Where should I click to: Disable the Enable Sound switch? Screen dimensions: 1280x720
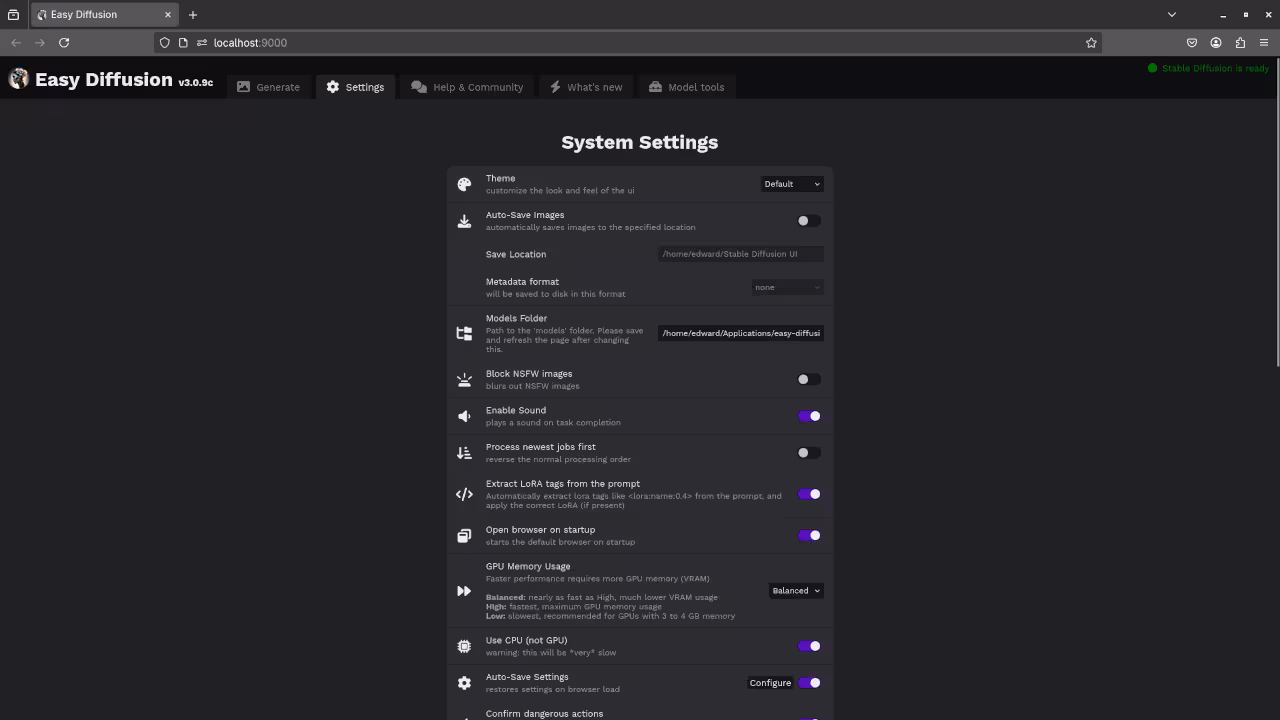(x=809, y=416)
